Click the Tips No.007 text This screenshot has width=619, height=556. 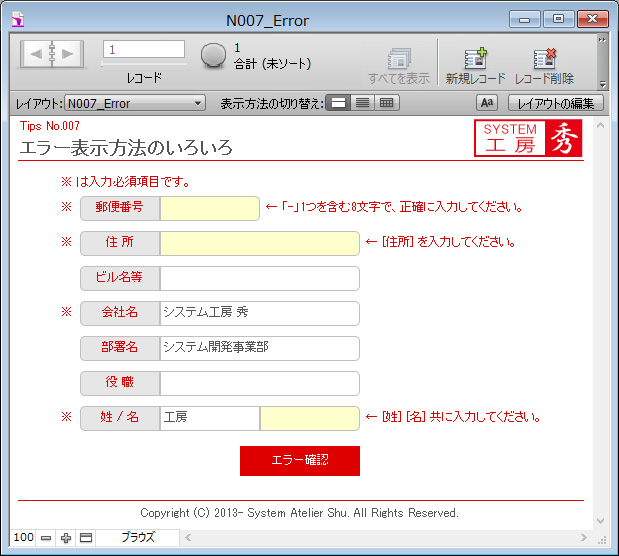tap(50, 126)
